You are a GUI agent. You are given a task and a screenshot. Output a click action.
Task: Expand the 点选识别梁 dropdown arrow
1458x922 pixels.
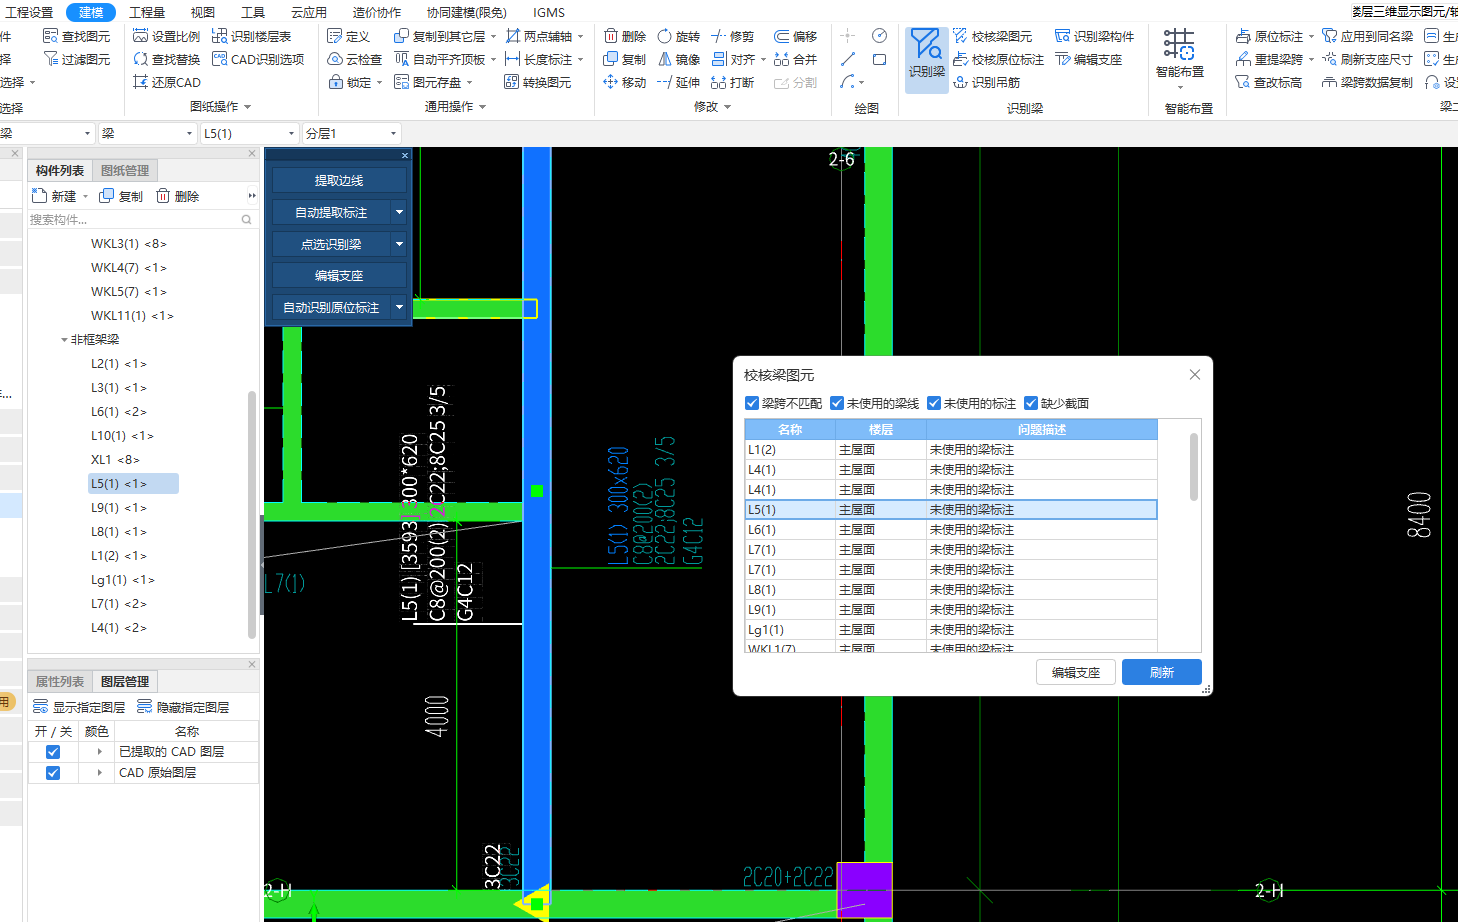(x=399, y=244)
